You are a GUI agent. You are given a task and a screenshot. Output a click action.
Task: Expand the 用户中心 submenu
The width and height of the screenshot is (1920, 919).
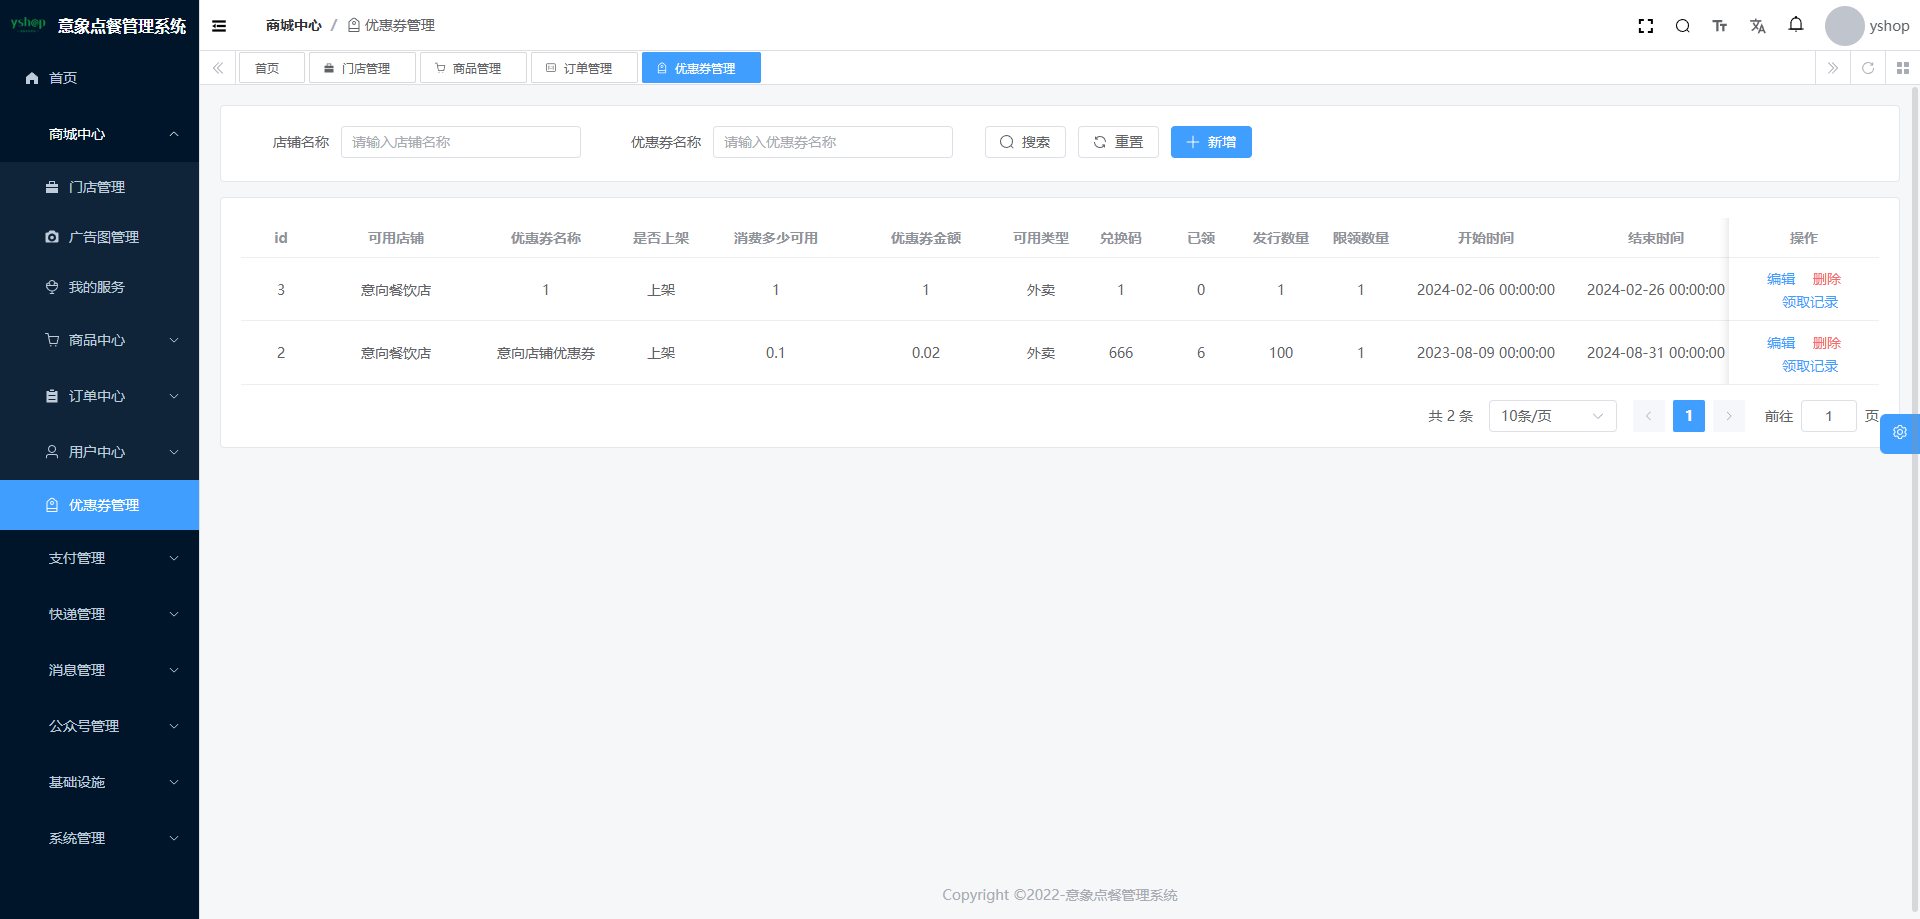(99, 452)
